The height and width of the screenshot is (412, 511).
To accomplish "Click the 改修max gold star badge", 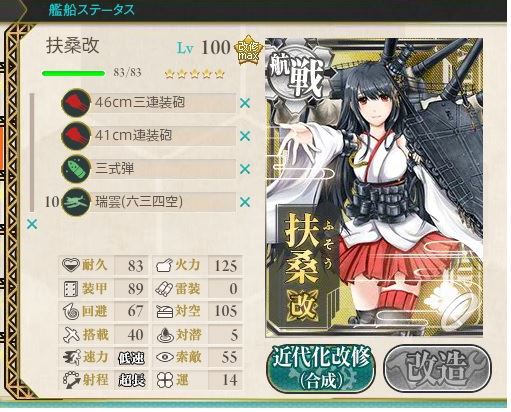I will click(248, 50).
